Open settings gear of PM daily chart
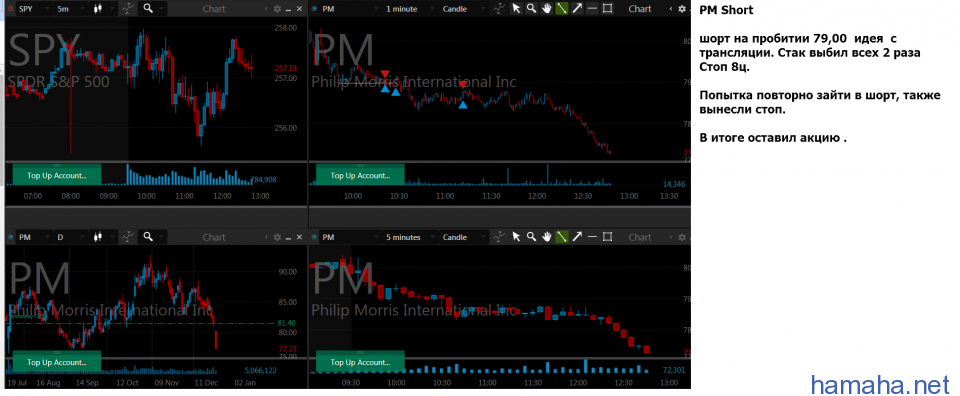This screenshot has height=396, width=960. 277,237
